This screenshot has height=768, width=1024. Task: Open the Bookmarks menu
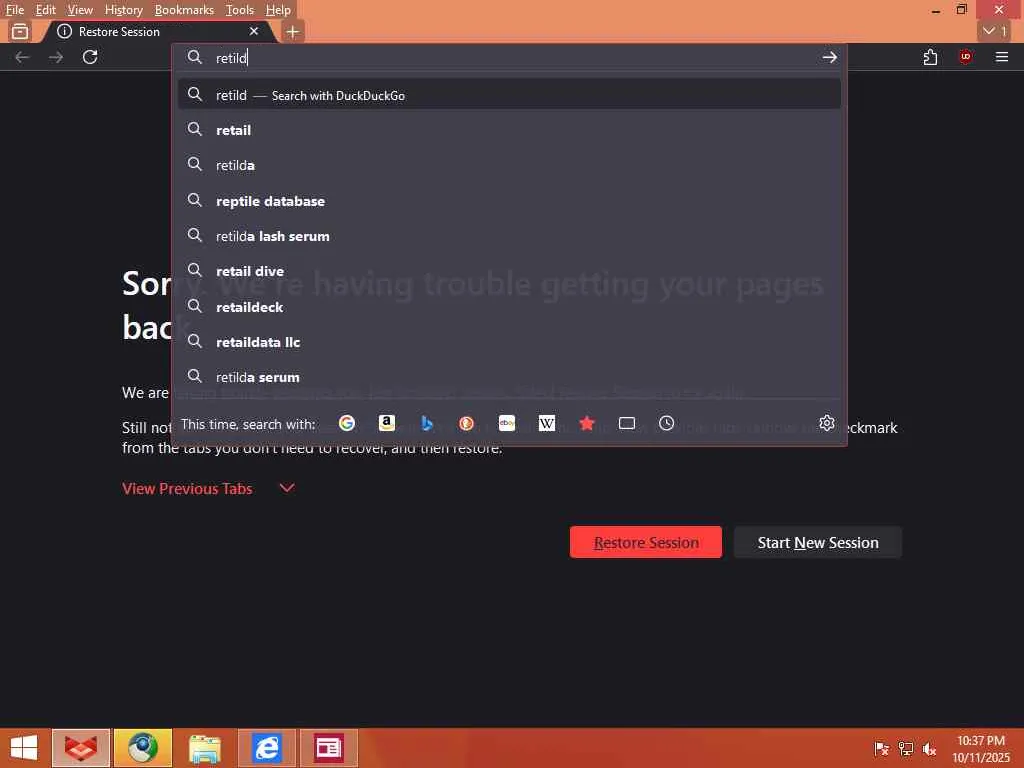184,10
